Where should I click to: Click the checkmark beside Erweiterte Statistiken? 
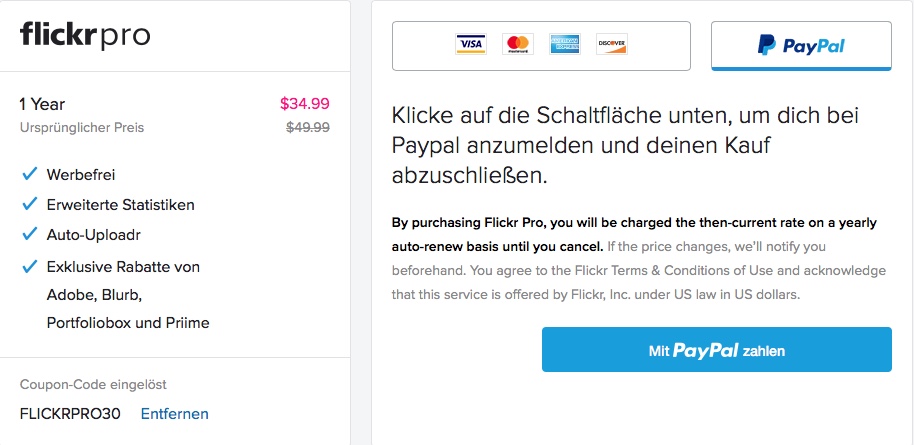(x=29, y=205)
